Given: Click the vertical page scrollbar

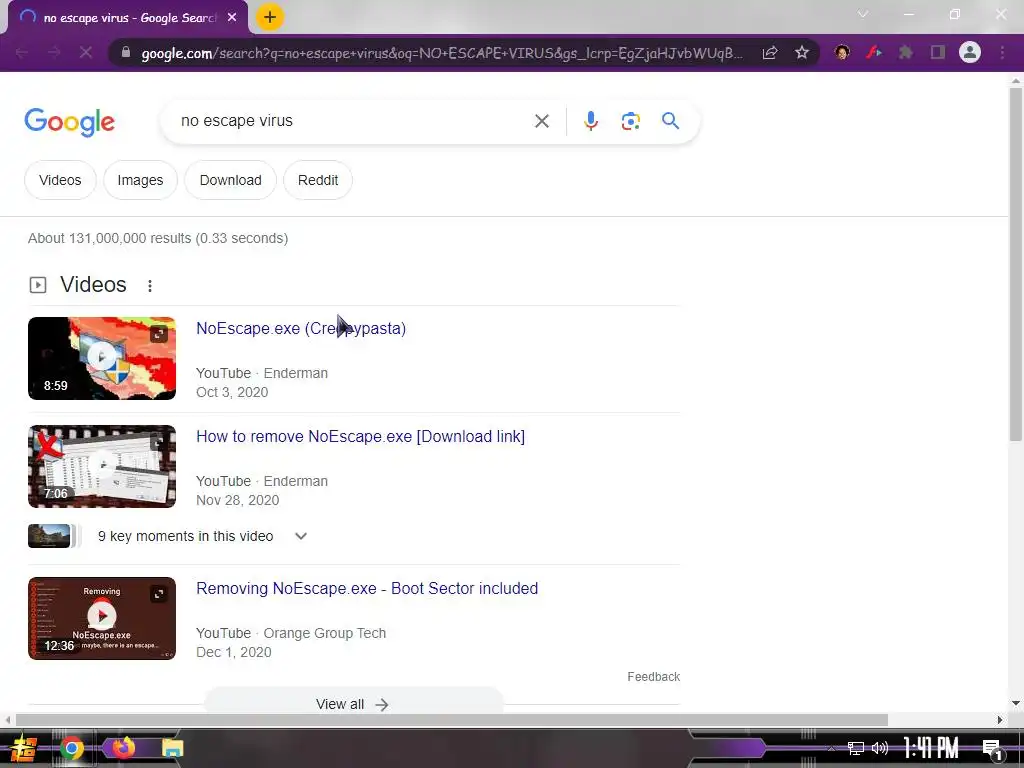Looking at the screenshot, I should tap(1015, 264).
